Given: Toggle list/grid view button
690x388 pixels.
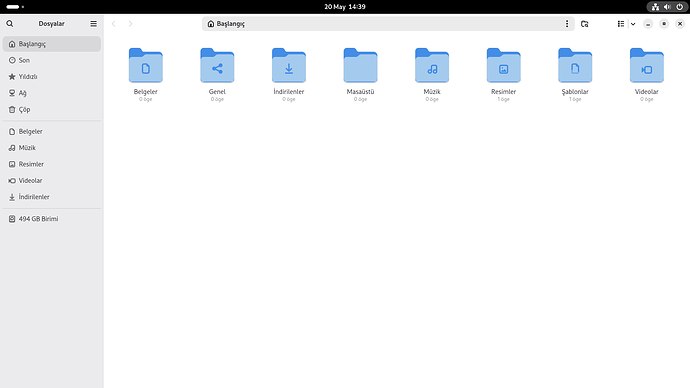Looking at the screenshot, I should pos(620,24).
